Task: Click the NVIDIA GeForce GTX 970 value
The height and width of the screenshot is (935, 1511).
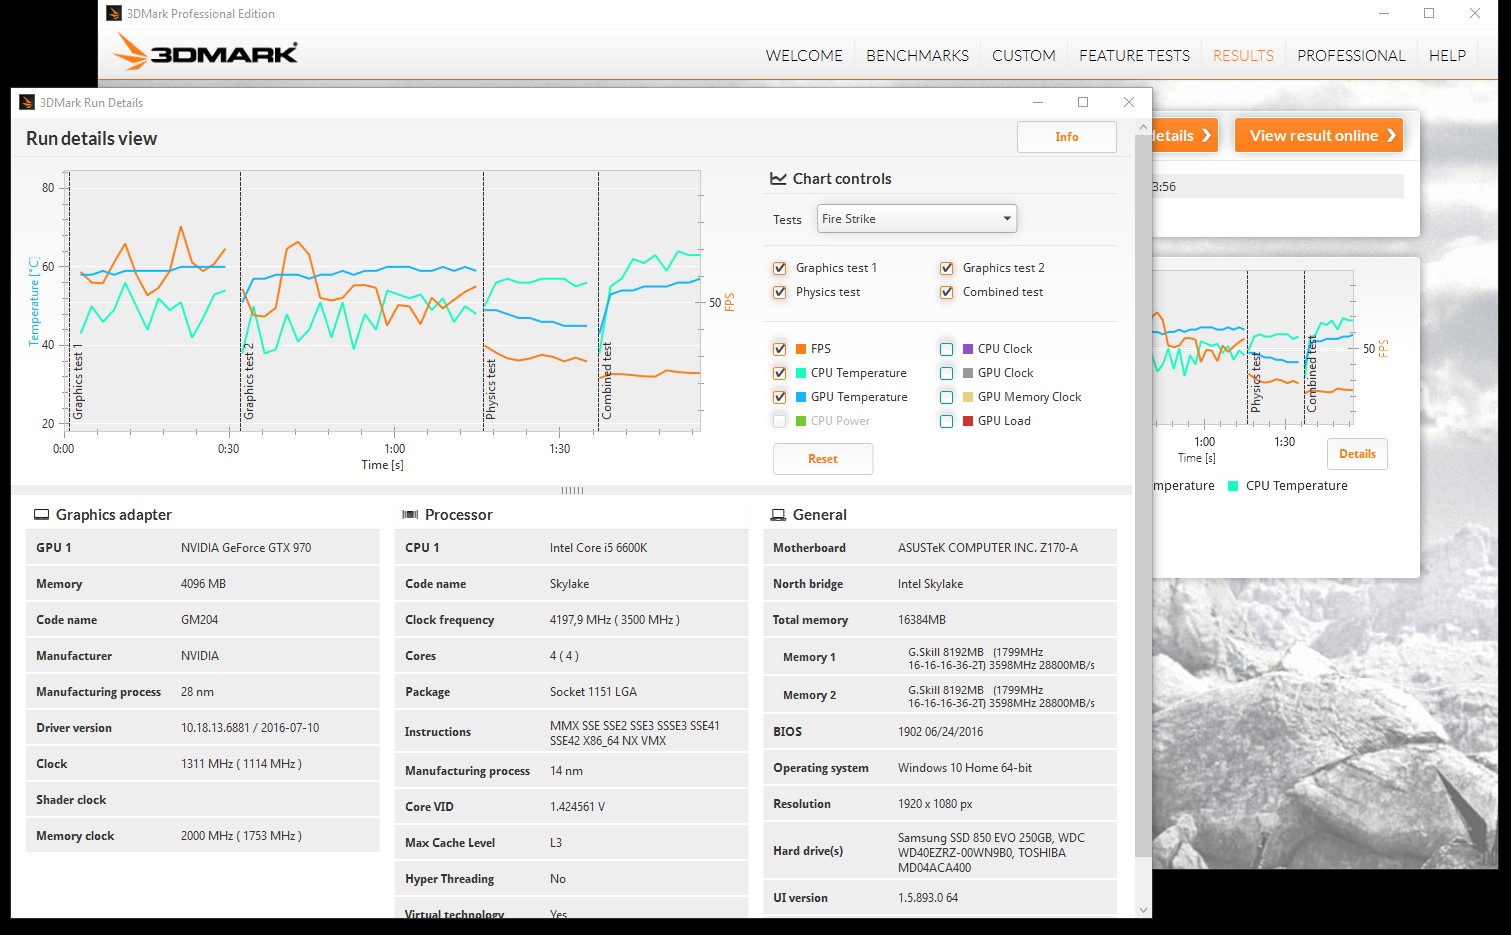Action: click(x=246, y=548)
